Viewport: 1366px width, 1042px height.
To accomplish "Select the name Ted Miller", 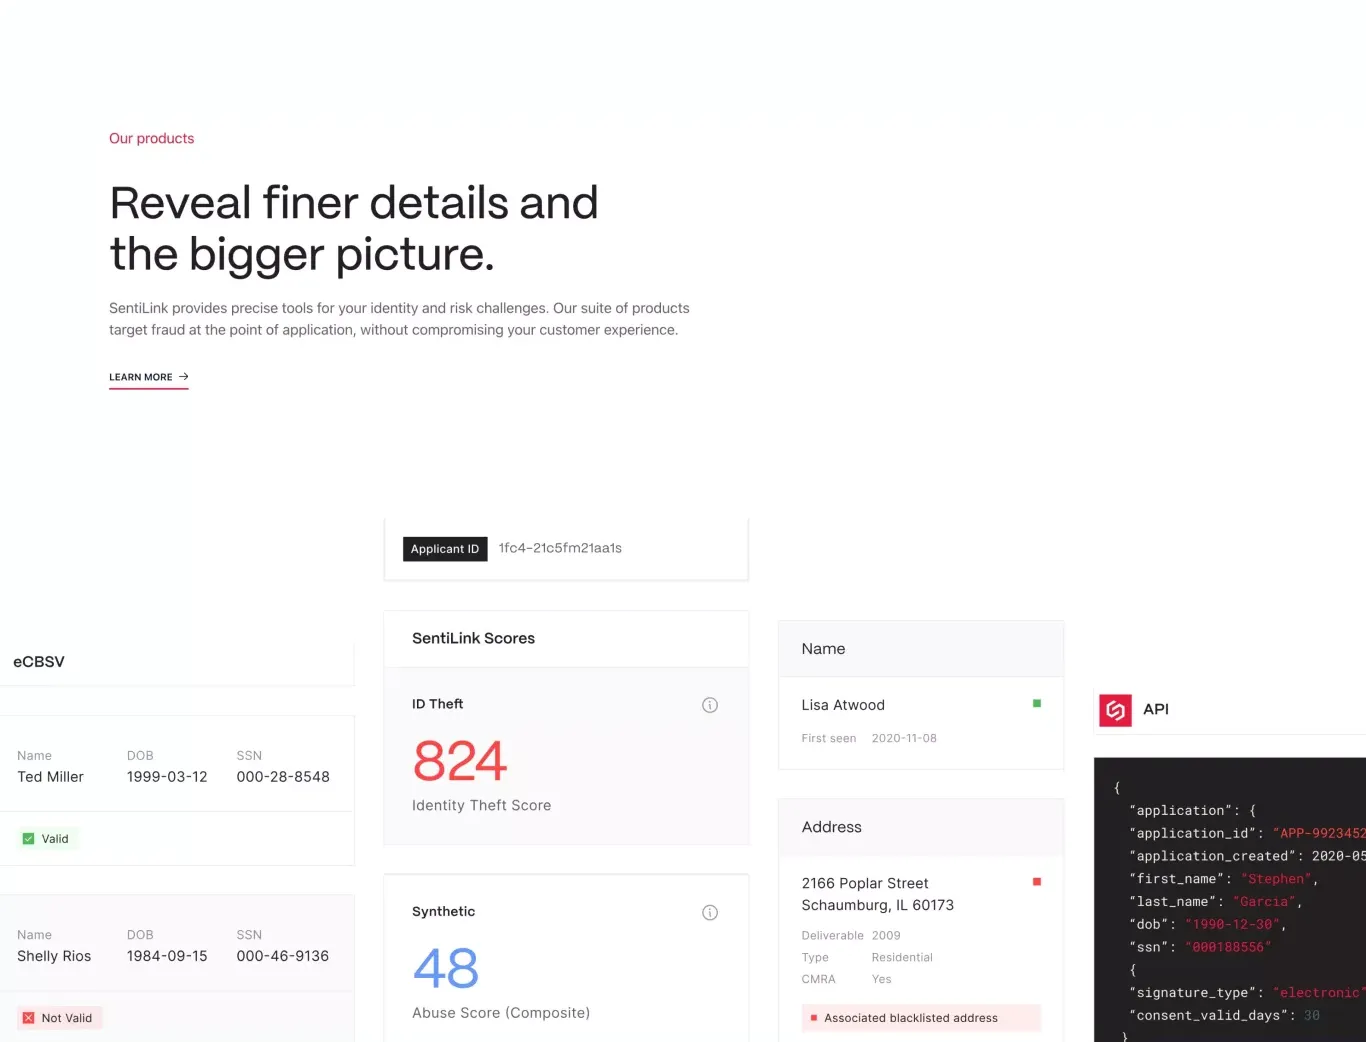I will (x=50, y=777).
